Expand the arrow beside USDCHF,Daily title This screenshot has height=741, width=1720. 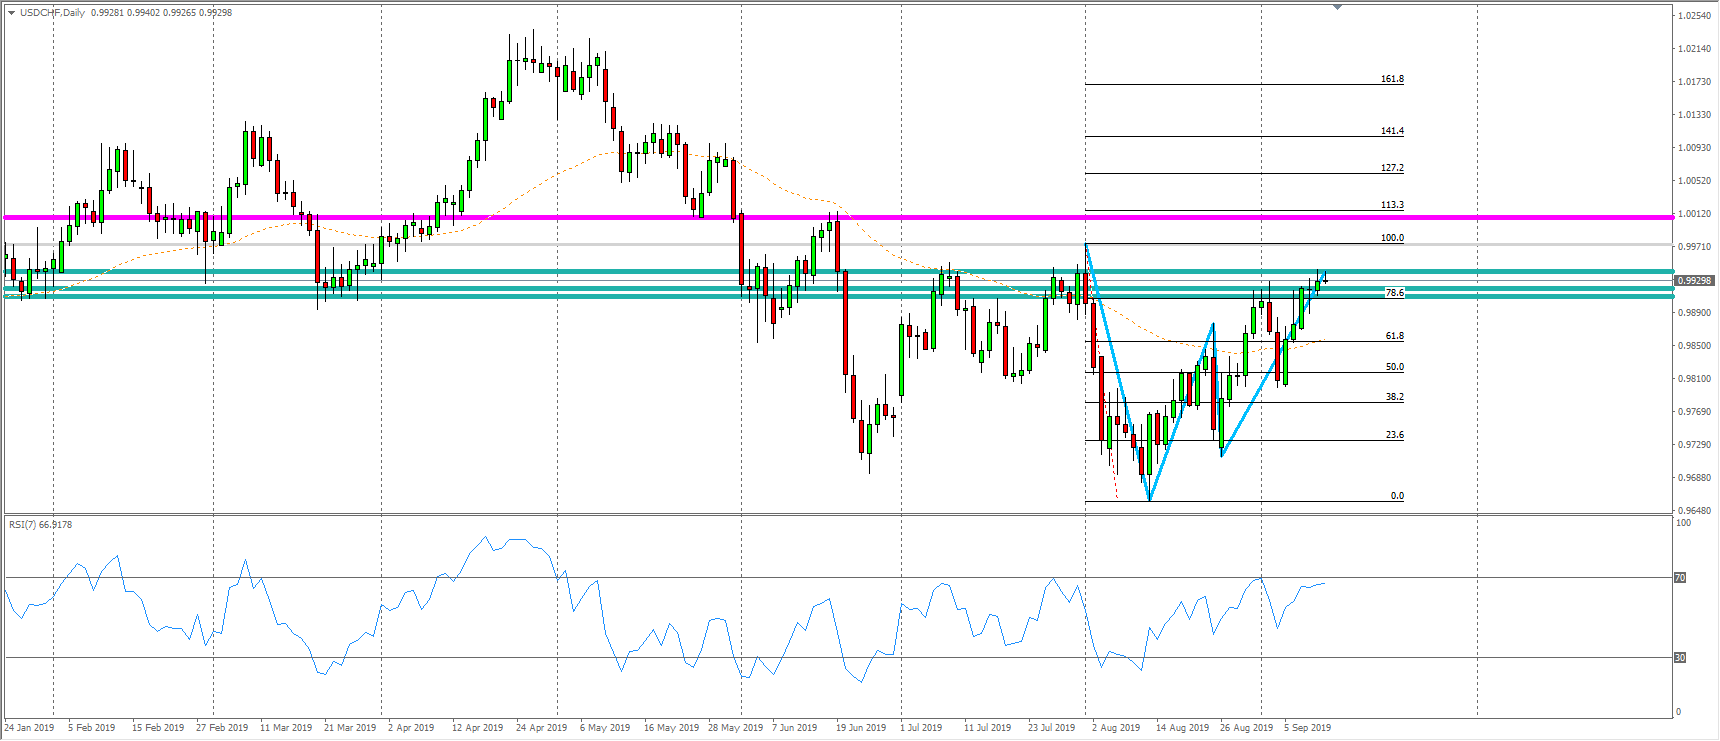(11, 13)
